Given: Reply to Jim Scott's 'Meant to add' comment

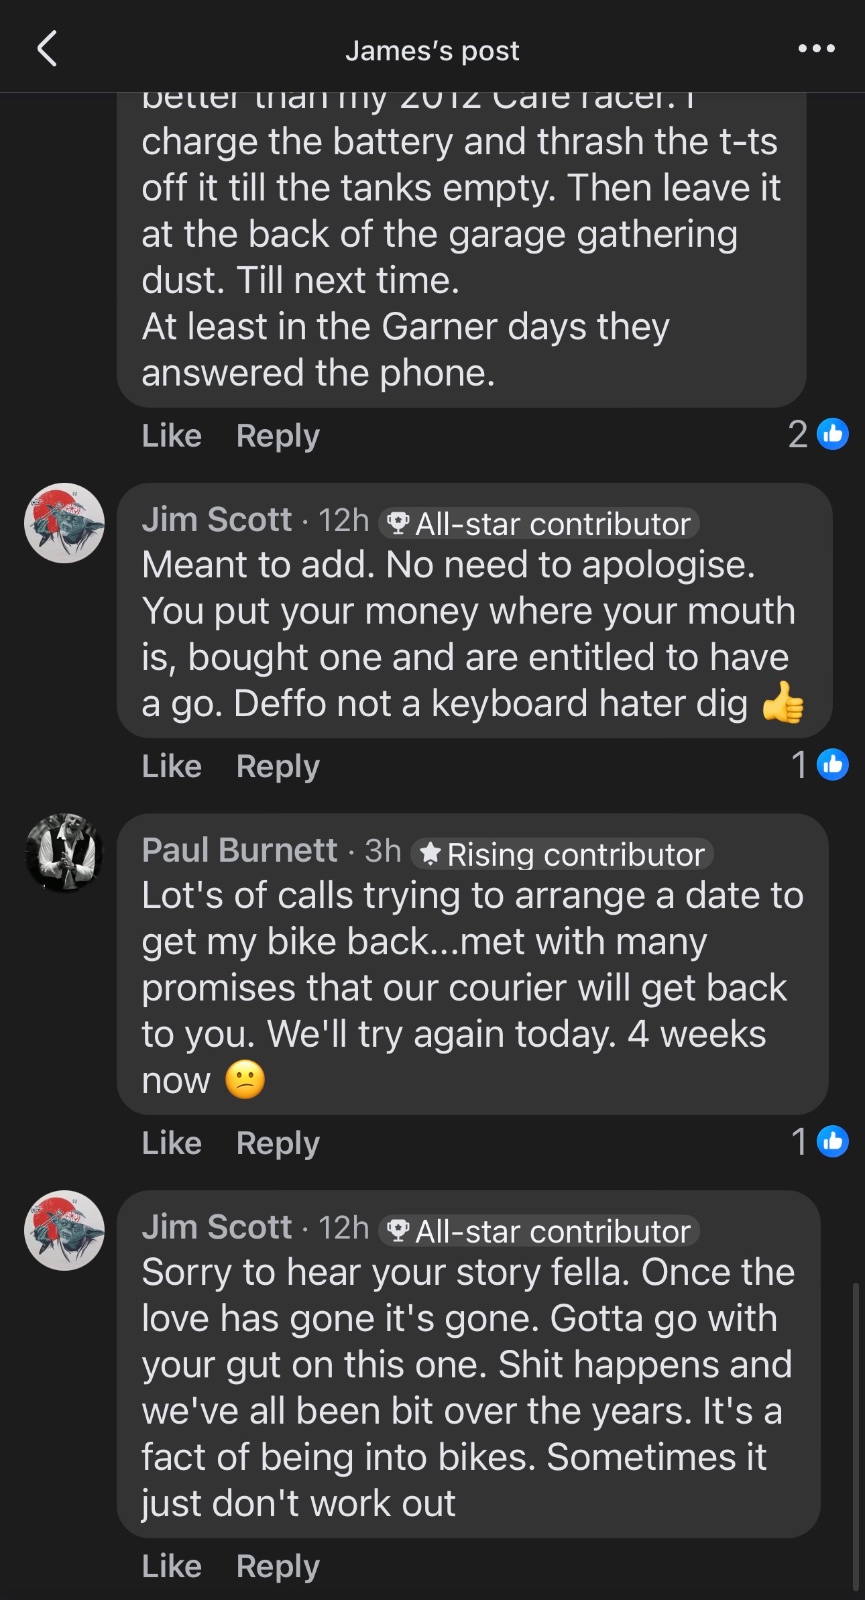Looking at the screenshot, I should [278, 766].
